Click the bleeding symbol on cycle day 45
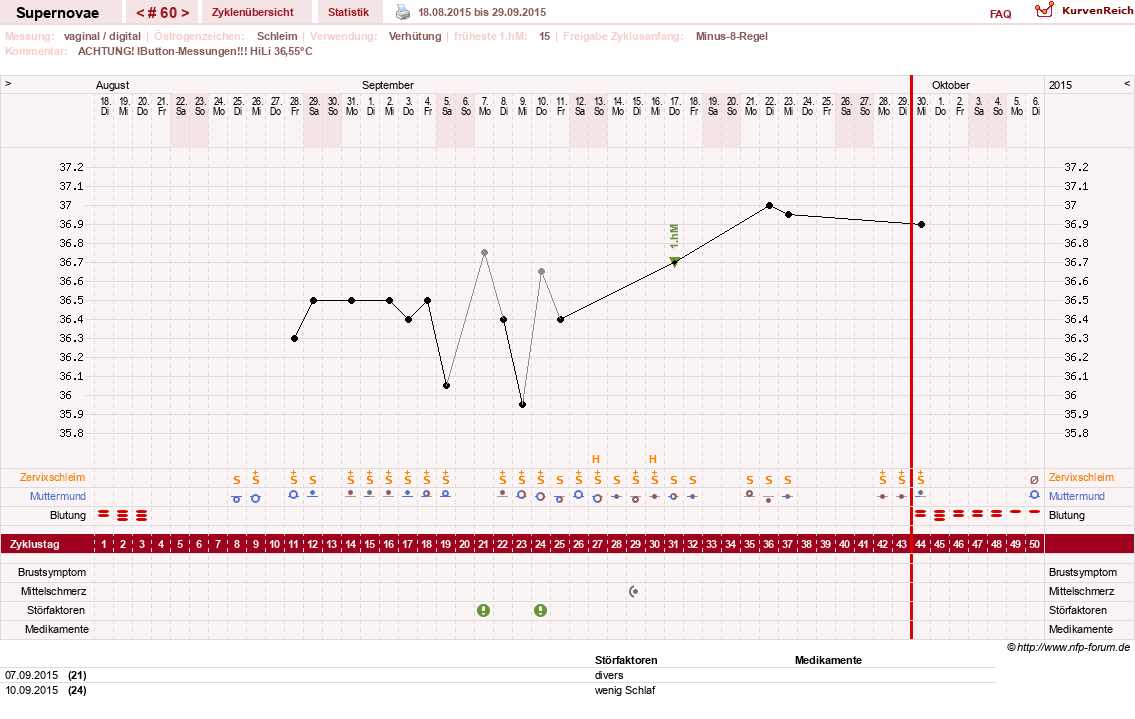This screenshot has width=1135, height=719. [940, 516]
